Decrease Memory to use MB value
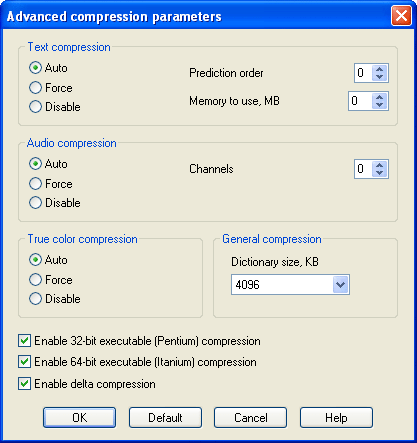The height and width of the screenshot is (443, 417). coord(379,105)
